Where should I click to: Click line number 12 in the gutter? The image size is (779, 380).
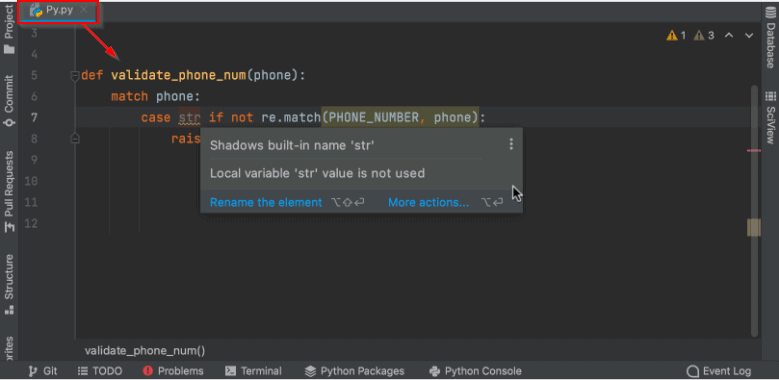(x=31, y=224)
